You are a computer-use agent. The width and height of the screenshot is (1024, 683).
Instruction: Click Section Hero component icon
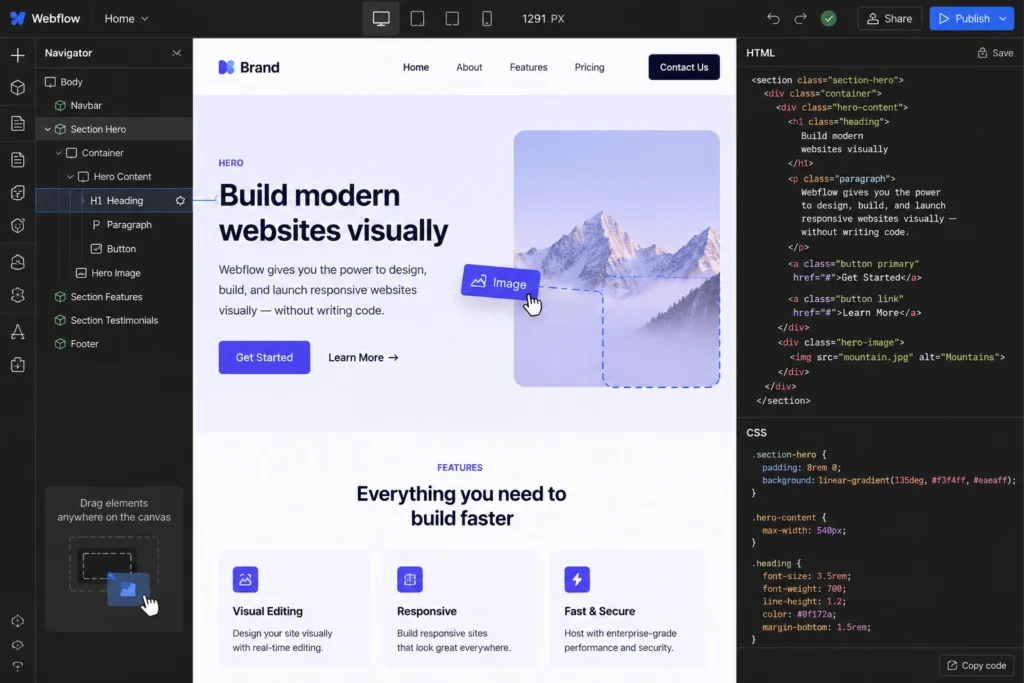[x=60, y=129]
